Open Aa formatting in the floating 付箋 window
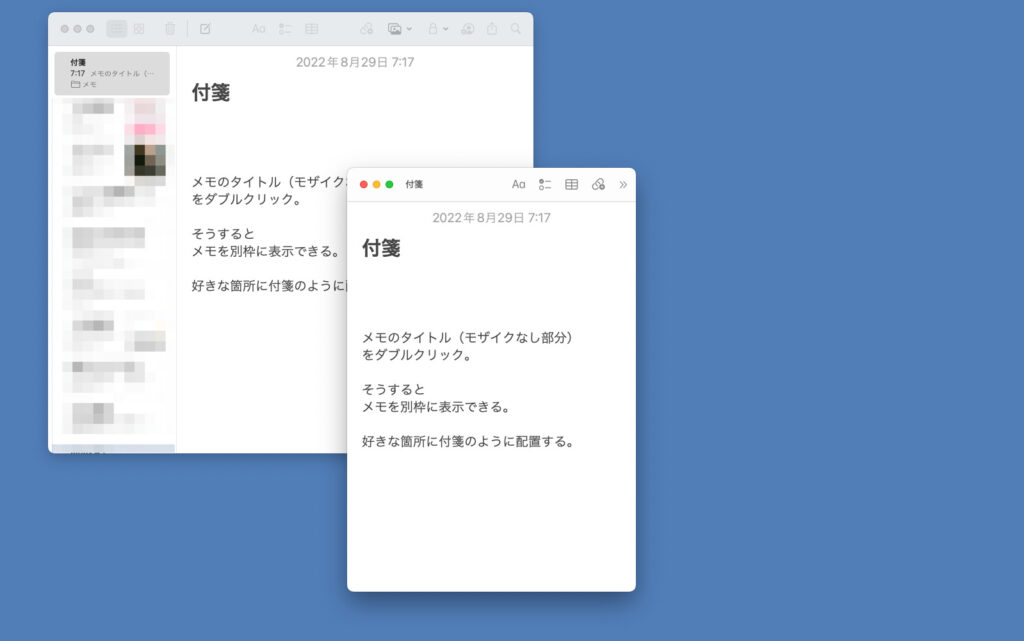Viewport: 1024px width, 641px height. click(519, 184)
